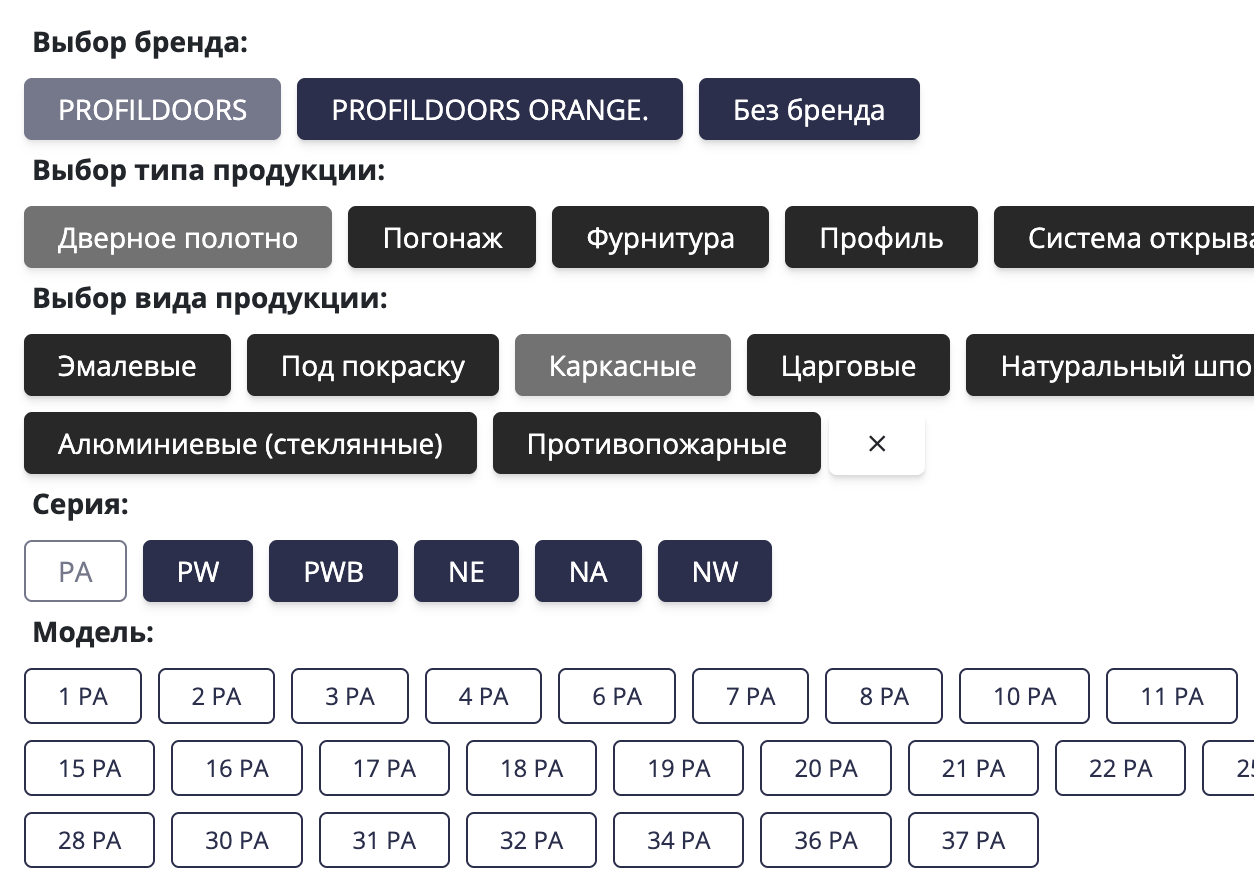Image resolution: width=1254 pixels, height=888 pixels.
Task: Choose the Без бренда option
Action: click(x=809, y=109)
